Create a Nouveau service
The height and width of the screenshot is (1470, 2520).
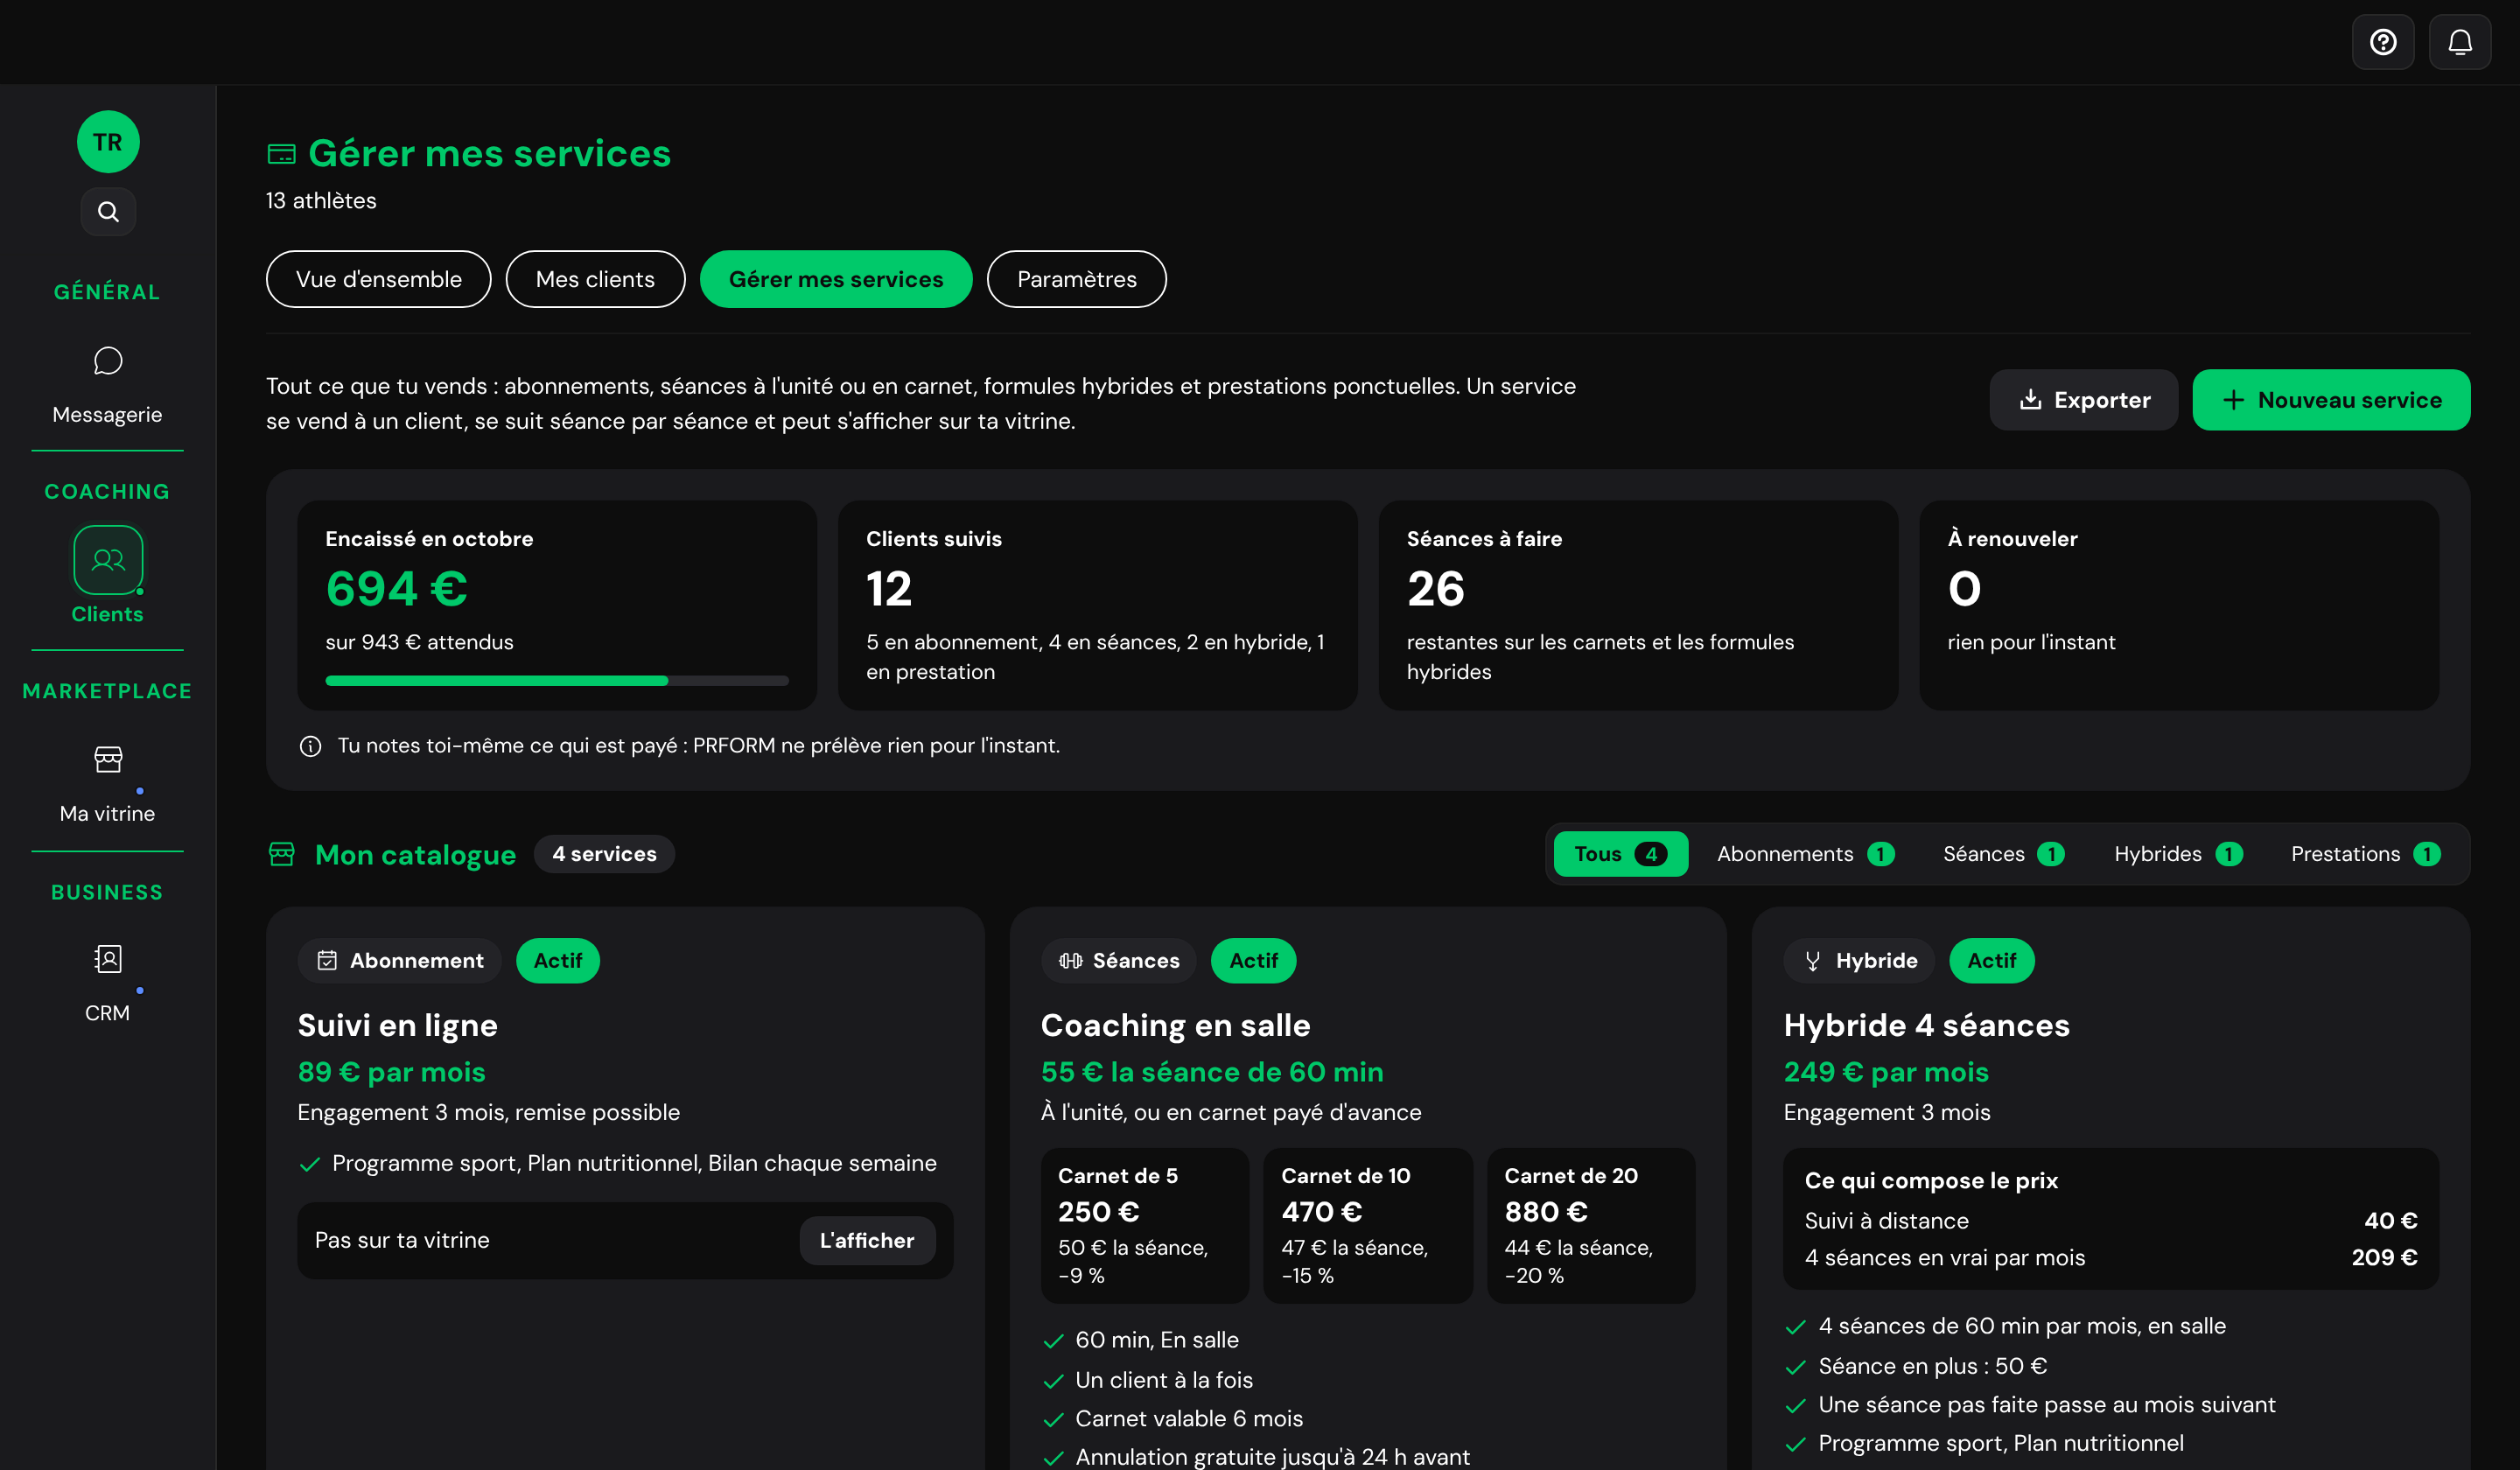click(x=2331, y=400)
